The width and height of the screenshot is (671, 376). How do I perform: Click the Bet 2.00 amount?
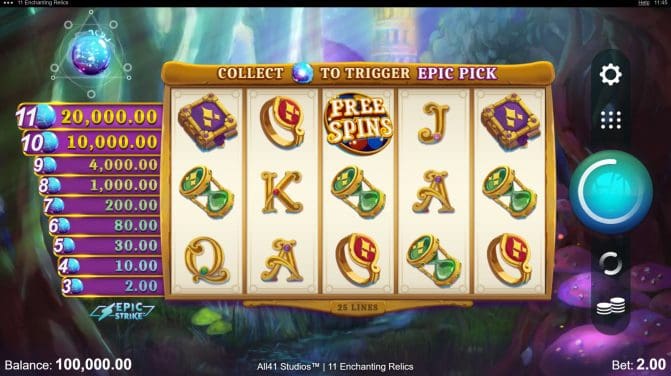639,364
